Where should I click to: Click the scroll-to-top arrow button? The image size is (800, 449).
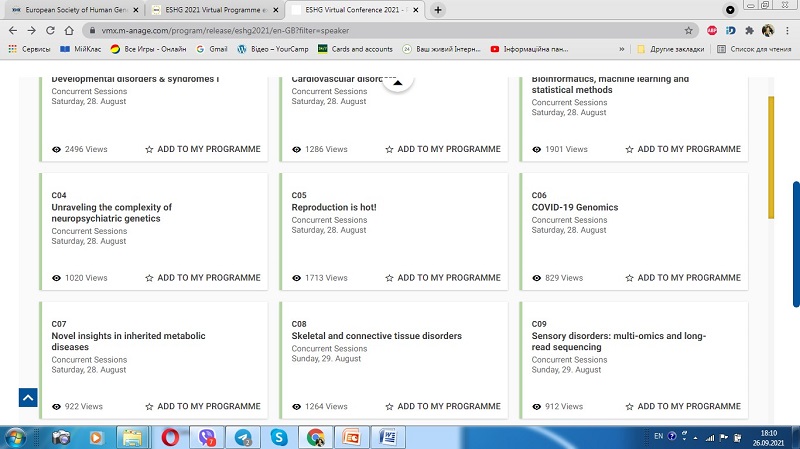pos(28,397)
